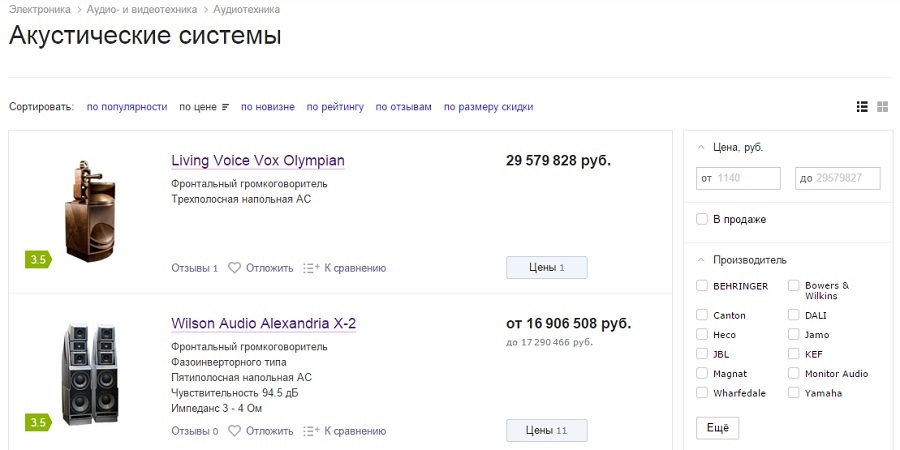Open Wilson Audio Alexandria X-2 product thumbnail
The height and width of the screenshot is (450, 900).
click(x=90, y=373)
